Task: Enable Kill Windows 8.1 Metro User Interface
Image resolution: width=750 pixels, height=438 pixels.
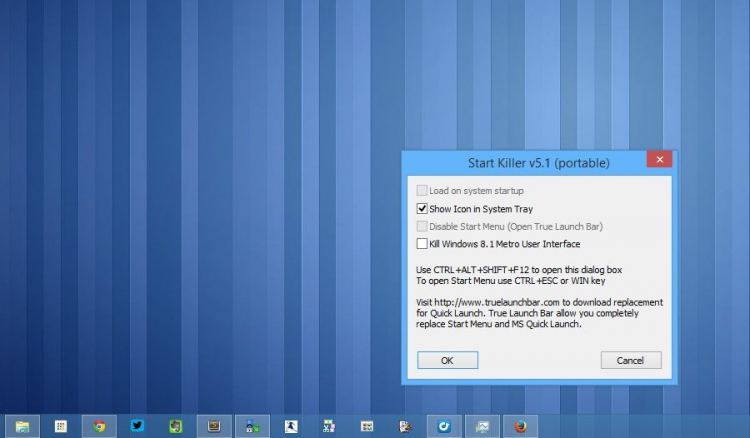Action: coord(422,243)
